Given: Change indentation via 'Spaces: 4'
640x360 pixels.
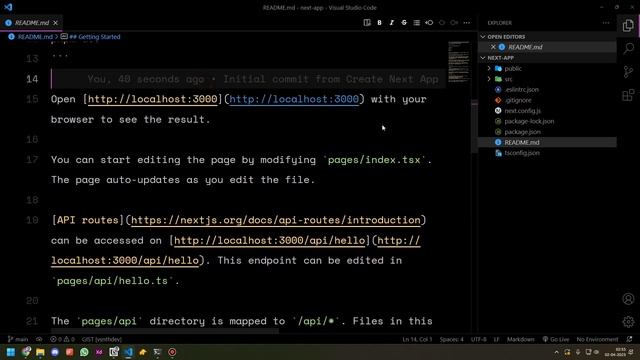Looking at the screenshot, I should [451, 339].
